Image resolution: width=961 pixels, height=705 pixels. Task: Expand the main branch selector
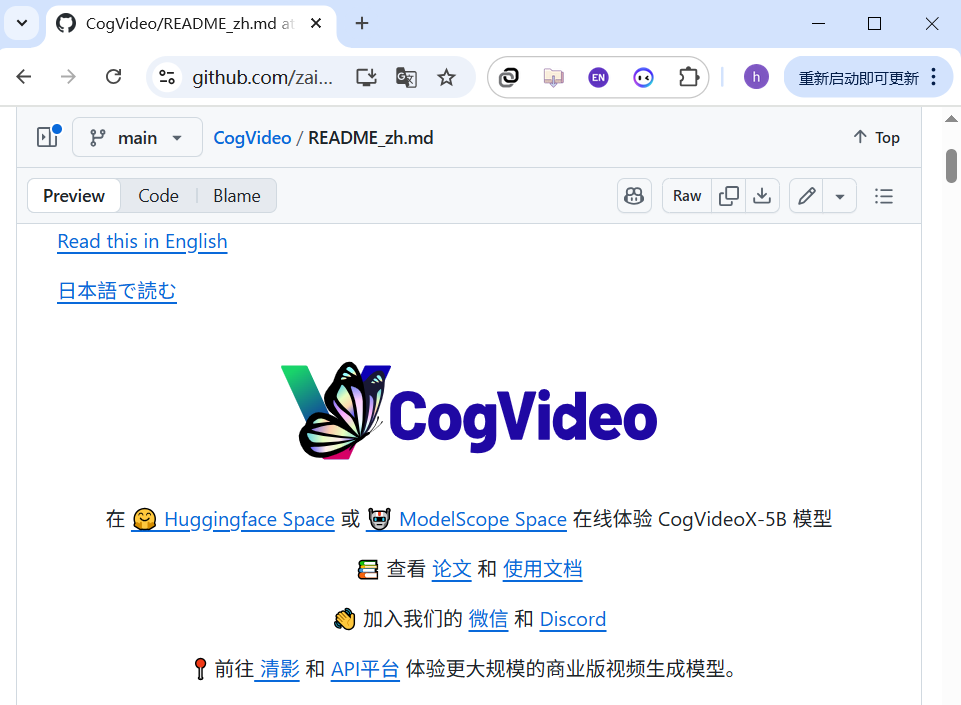pyautogui.click(x=137, y=137)
